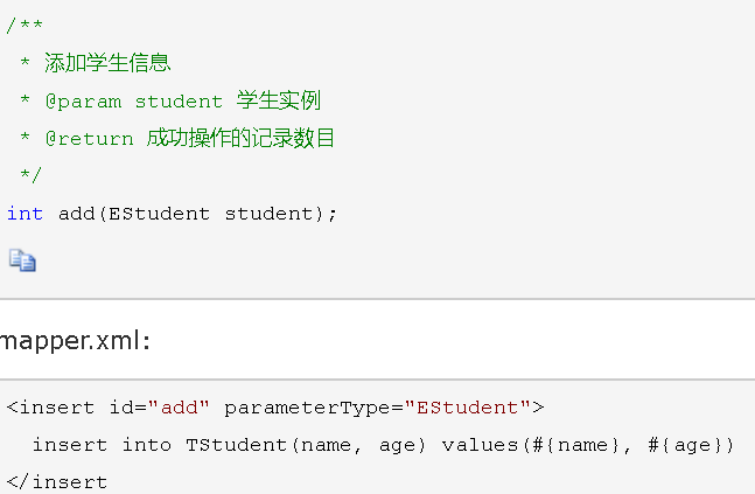Select the blue int keyword
The height and width of the screenshot is (494, 755).
25,213
